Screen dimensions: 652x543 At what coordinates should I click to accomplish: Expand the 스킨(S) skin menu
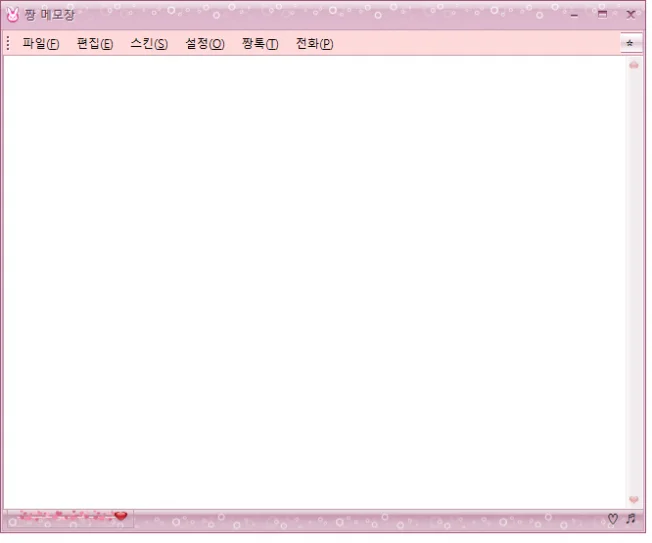click(148, 44)
